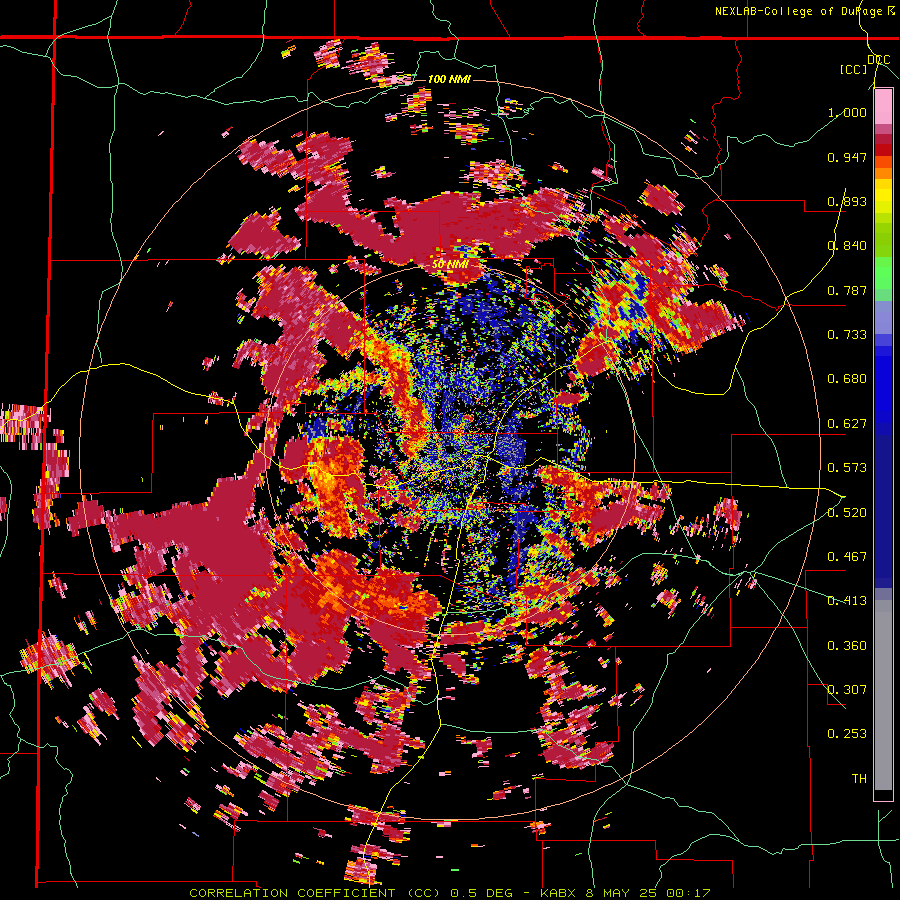Select the 0.840 legend value
The height and width of the screenshot is (900, 900).
[847, 246]
